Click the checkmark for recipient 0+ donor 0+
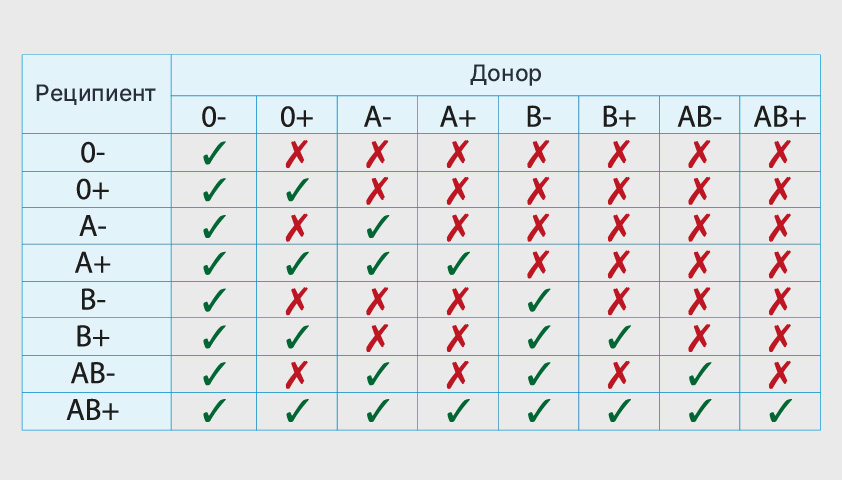Image resolution: width=842 pixels, height=480 pixels. point(296,190)
